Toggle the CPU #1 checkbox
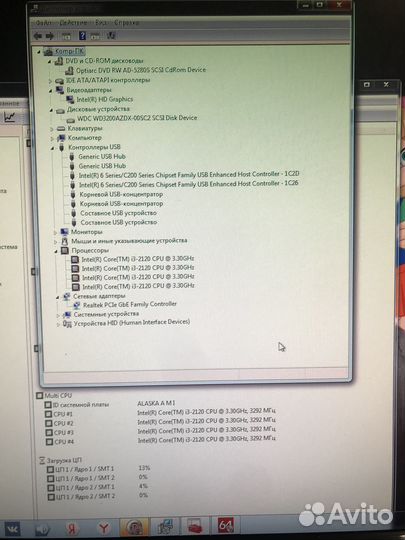Screen dimensions: 405x540 (x=48, y=414)
